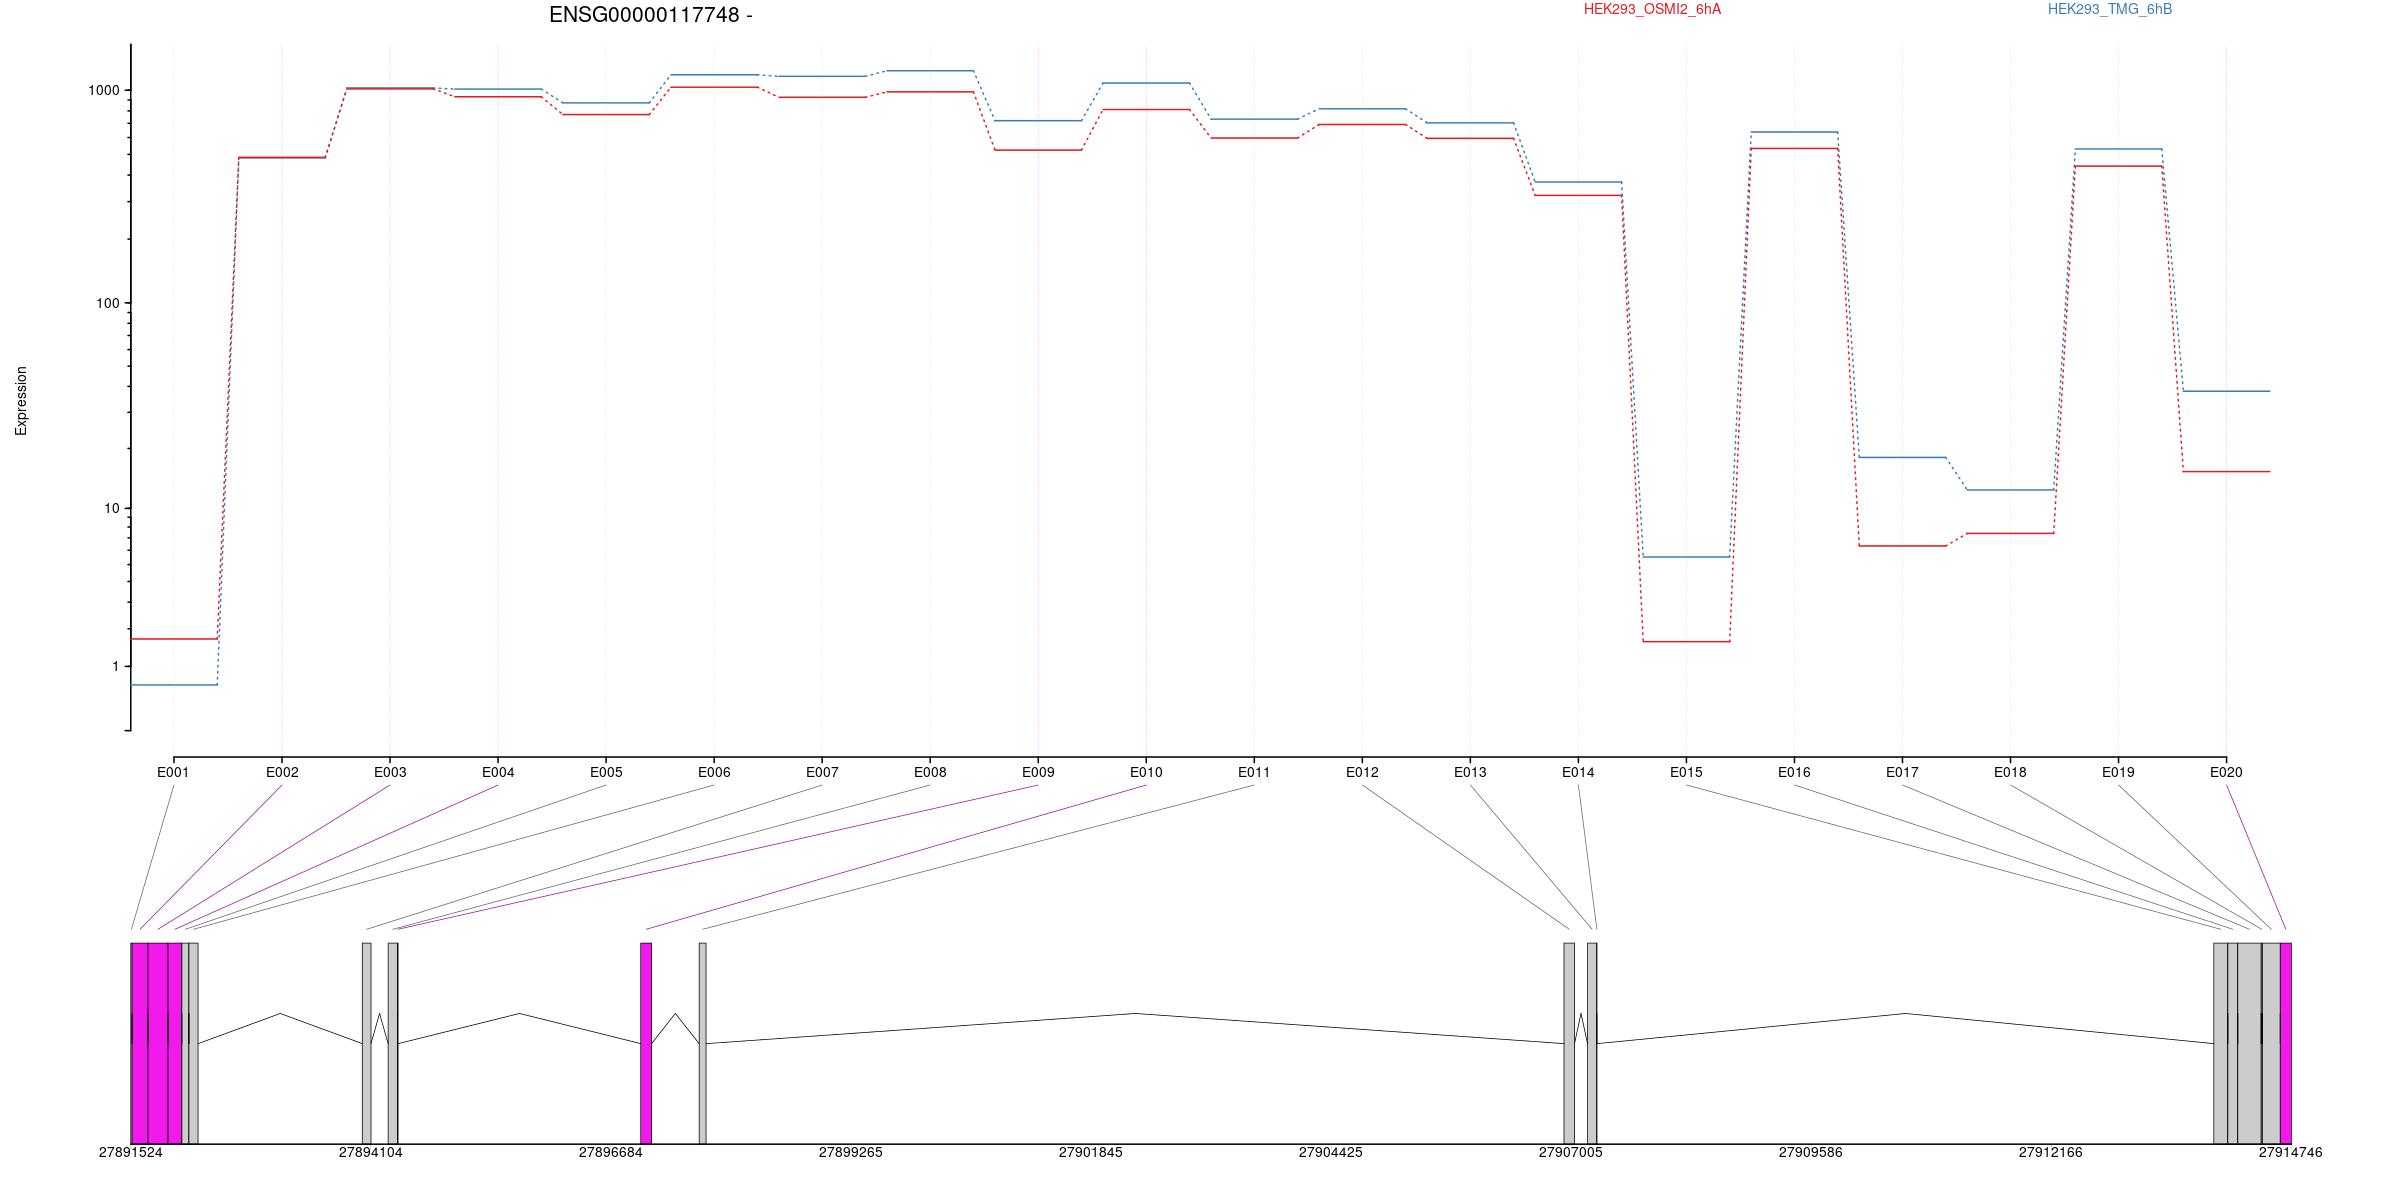Select the HEK293_TMG_6hB legend label

[x=2109, y=9]
